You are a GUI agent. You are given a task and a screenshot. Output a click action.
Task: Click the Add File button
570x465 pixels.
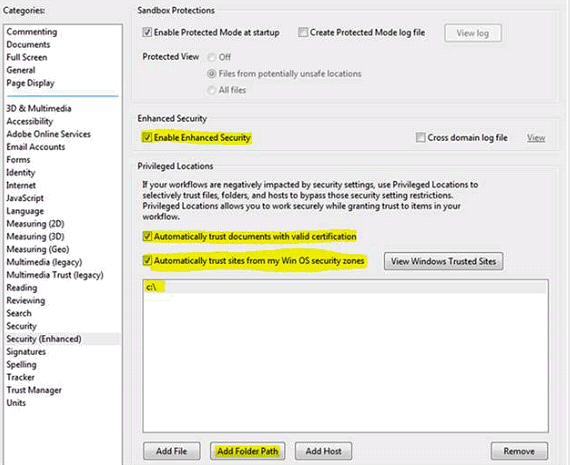pos(172,451)
